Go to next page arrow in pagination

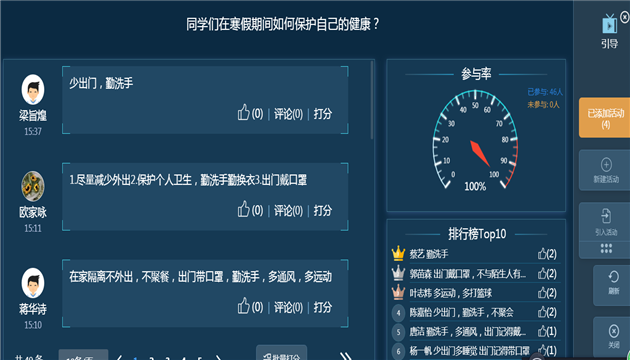coord(219,358)
